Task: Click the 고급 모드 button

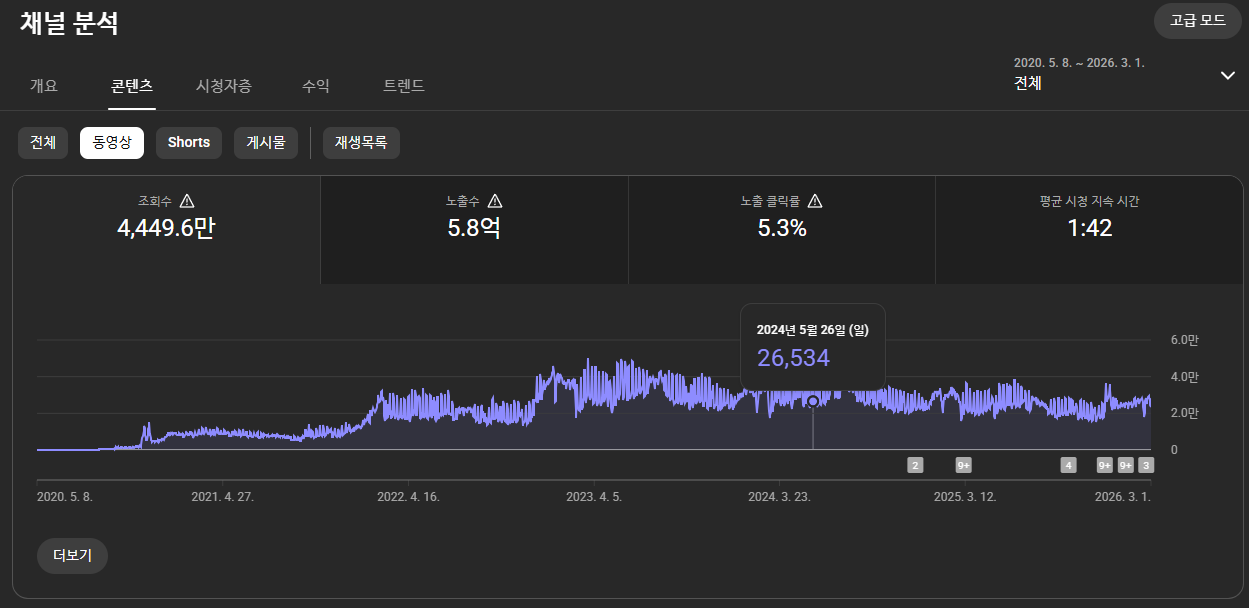Action: click(x=1198, y=21)
